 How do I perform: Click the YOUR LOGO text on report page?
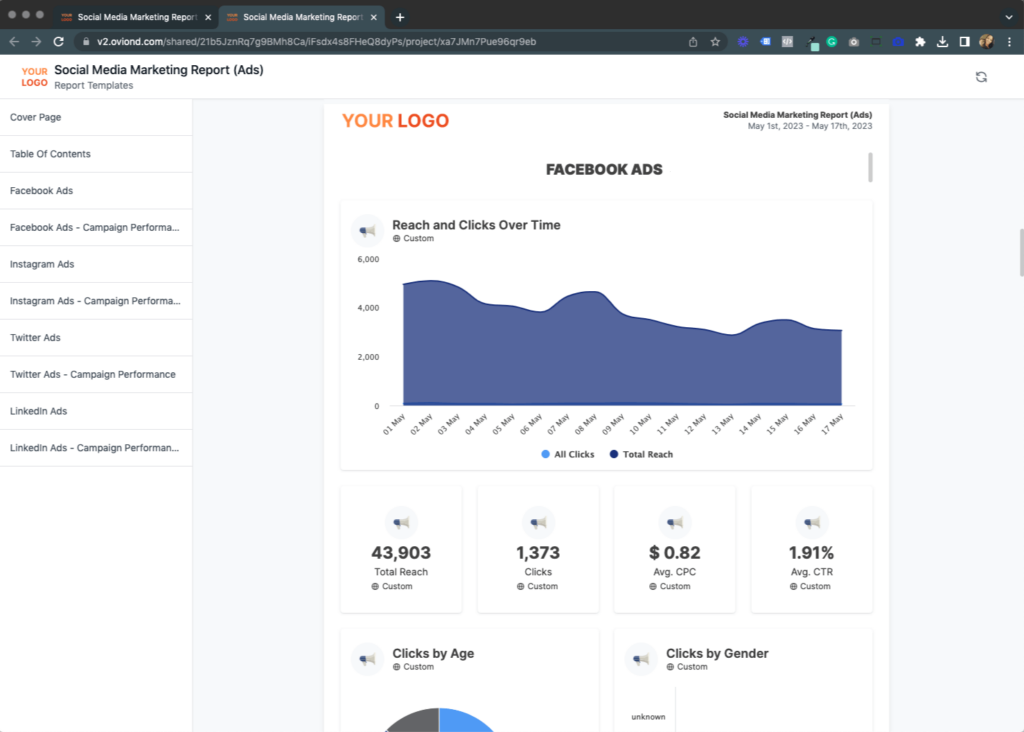coord(396,121)
